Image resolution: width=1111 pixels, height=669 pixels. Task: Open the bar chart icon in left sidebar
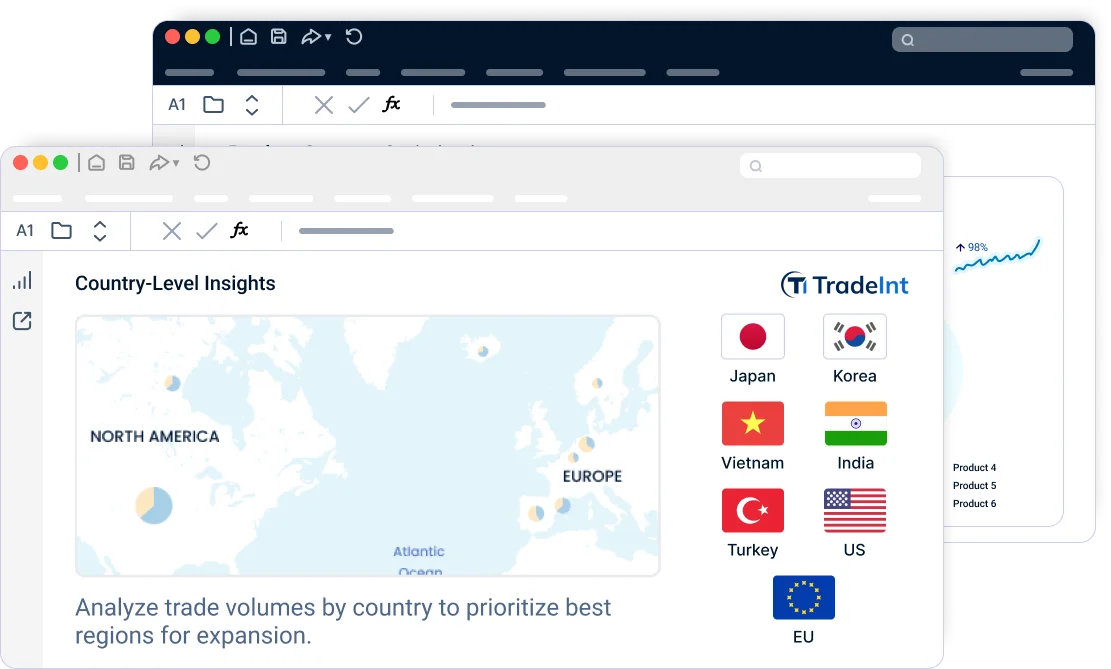tap(22, 280)
